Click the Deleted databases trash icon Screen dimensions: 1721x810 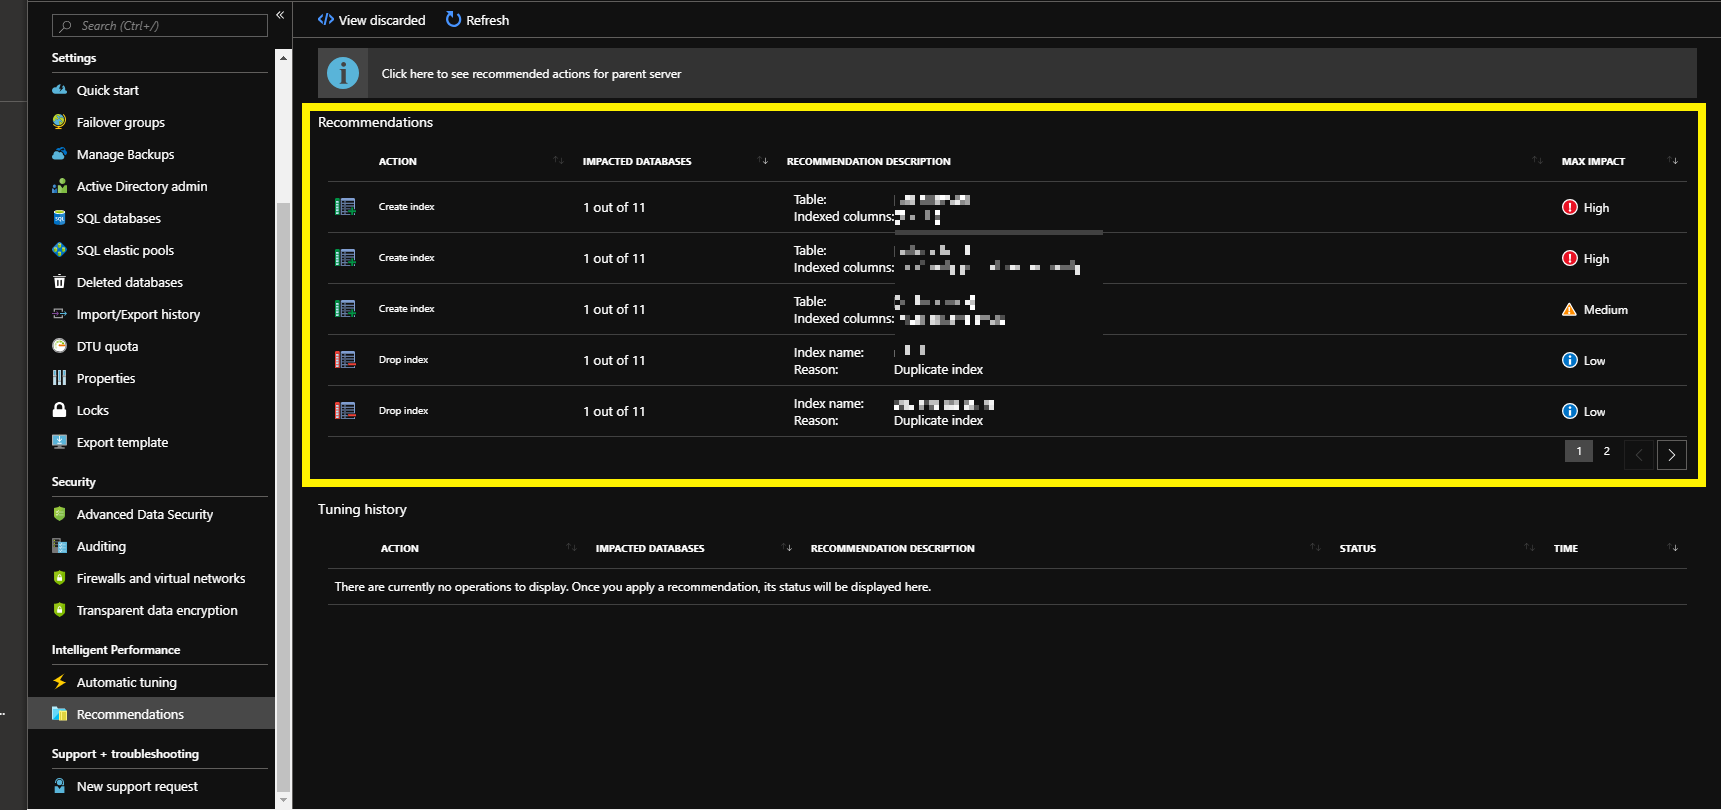click(x=60, y=282)
